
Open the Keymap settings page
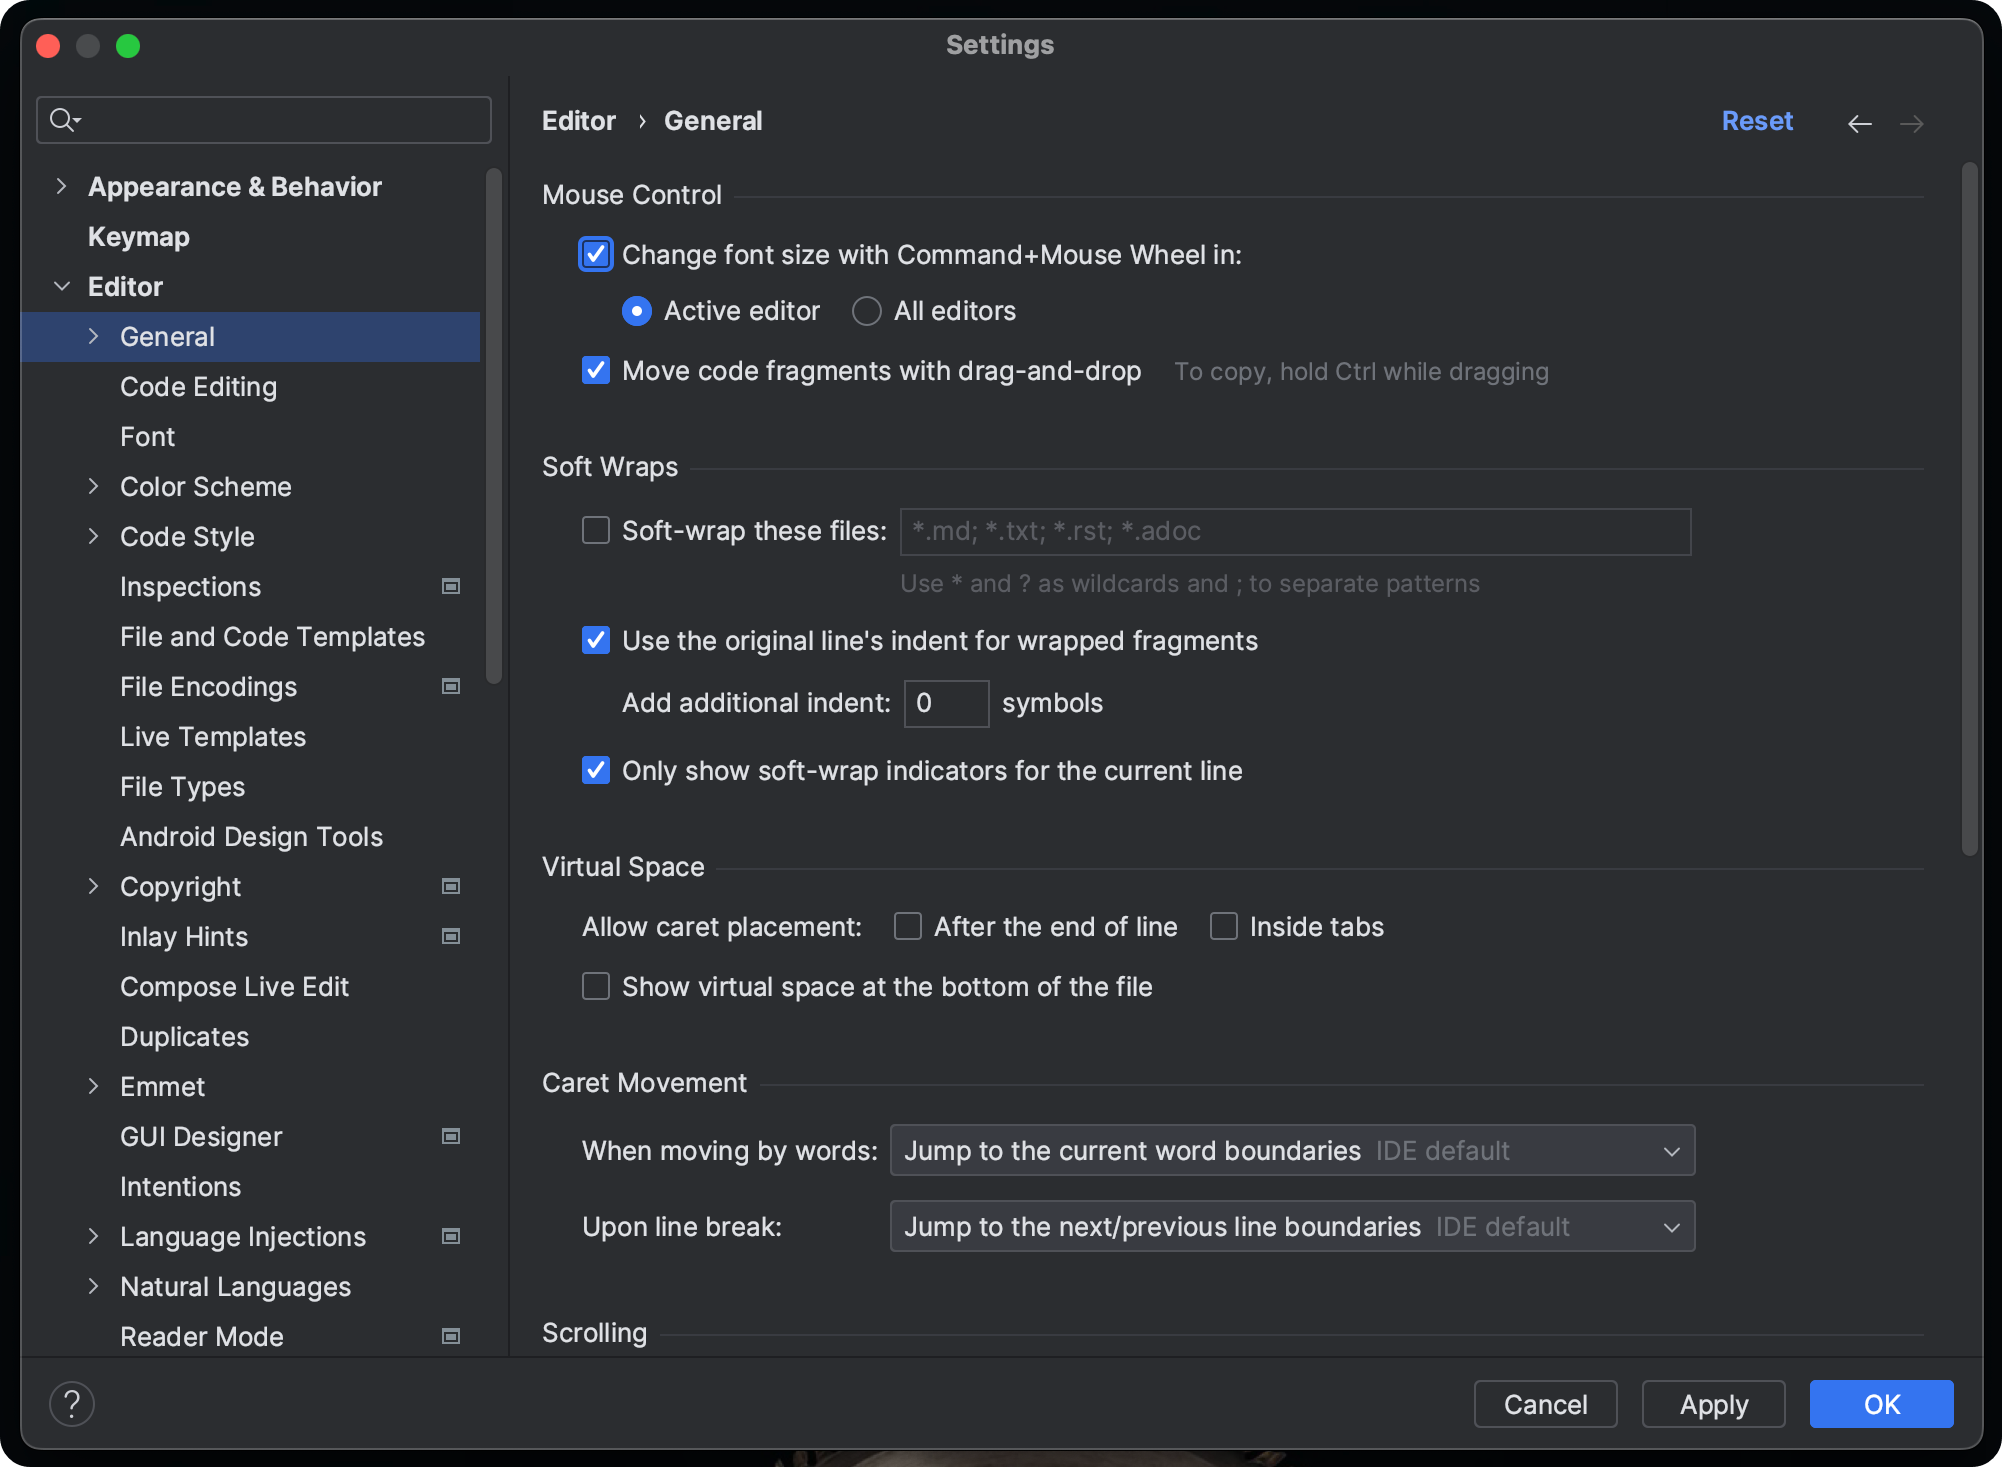pyautogui.click(x=139, y=237)
